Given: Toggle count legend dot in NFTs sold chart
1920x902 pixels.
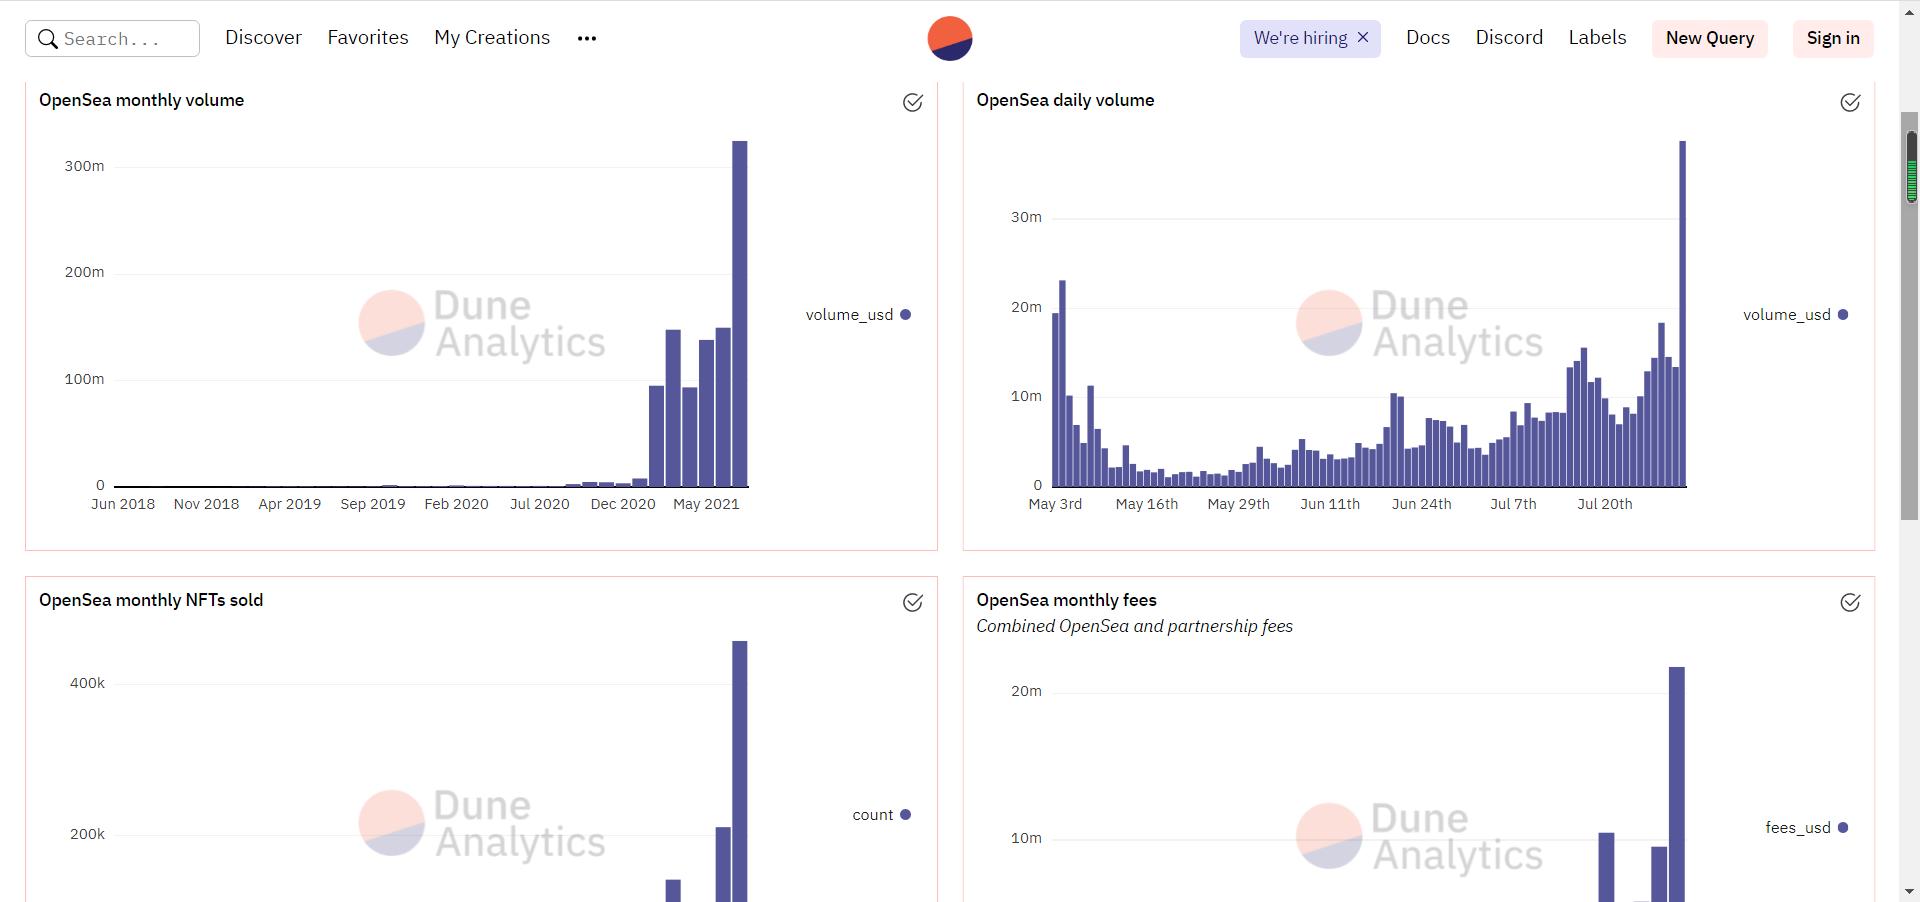Looking at the screenshot, I should 906,815.
